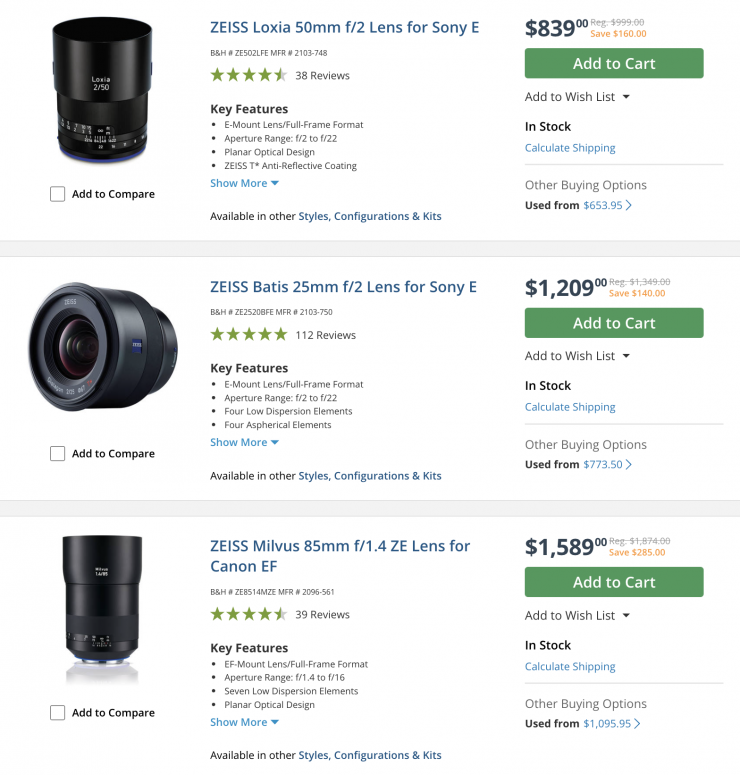The image size is (740, 775).
Task: Add ZEISS Batis 25mm to cart
Action: tap(614, 323)
